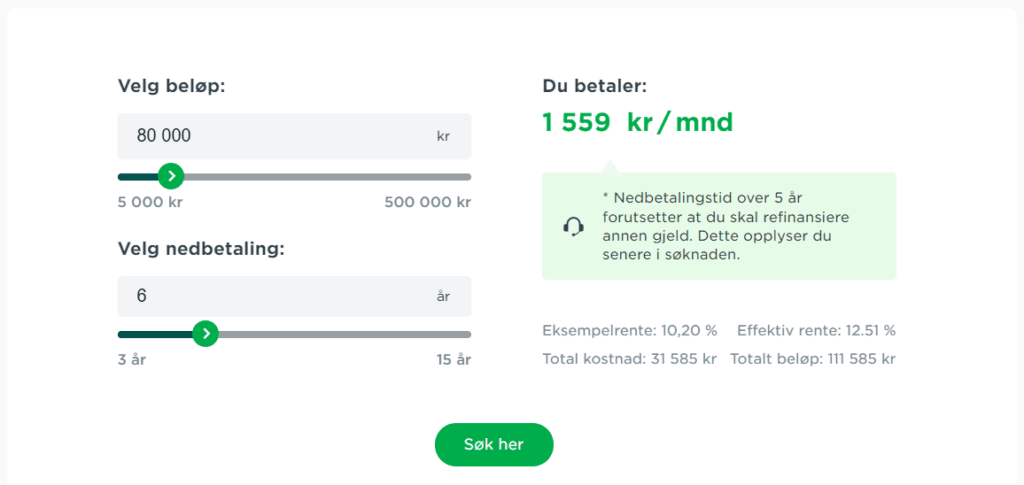Click the "15 år" maximum repayment label
Image resolution: width=1024 pixels, height=485 pixels.
(x=453, y=360)
